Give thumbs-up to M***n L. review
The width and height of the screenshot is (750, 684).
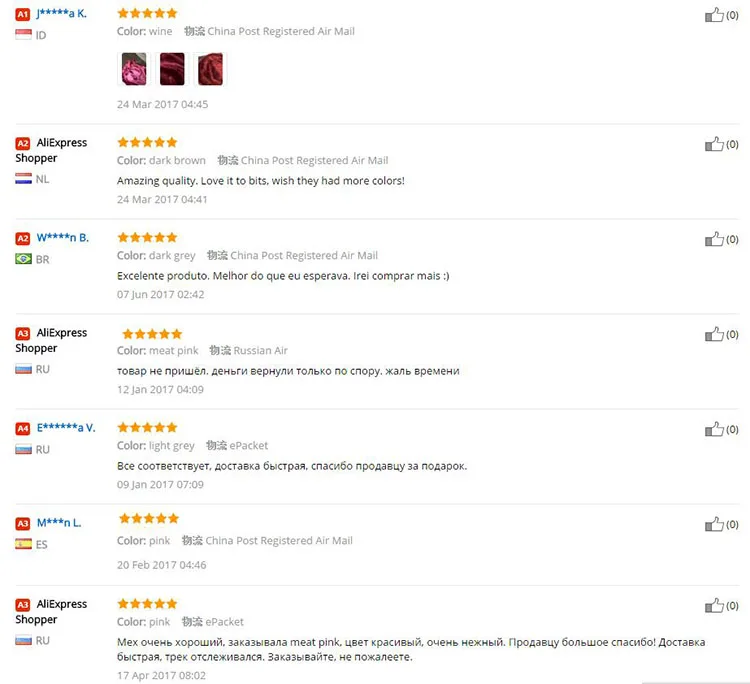tap(714, 524)
